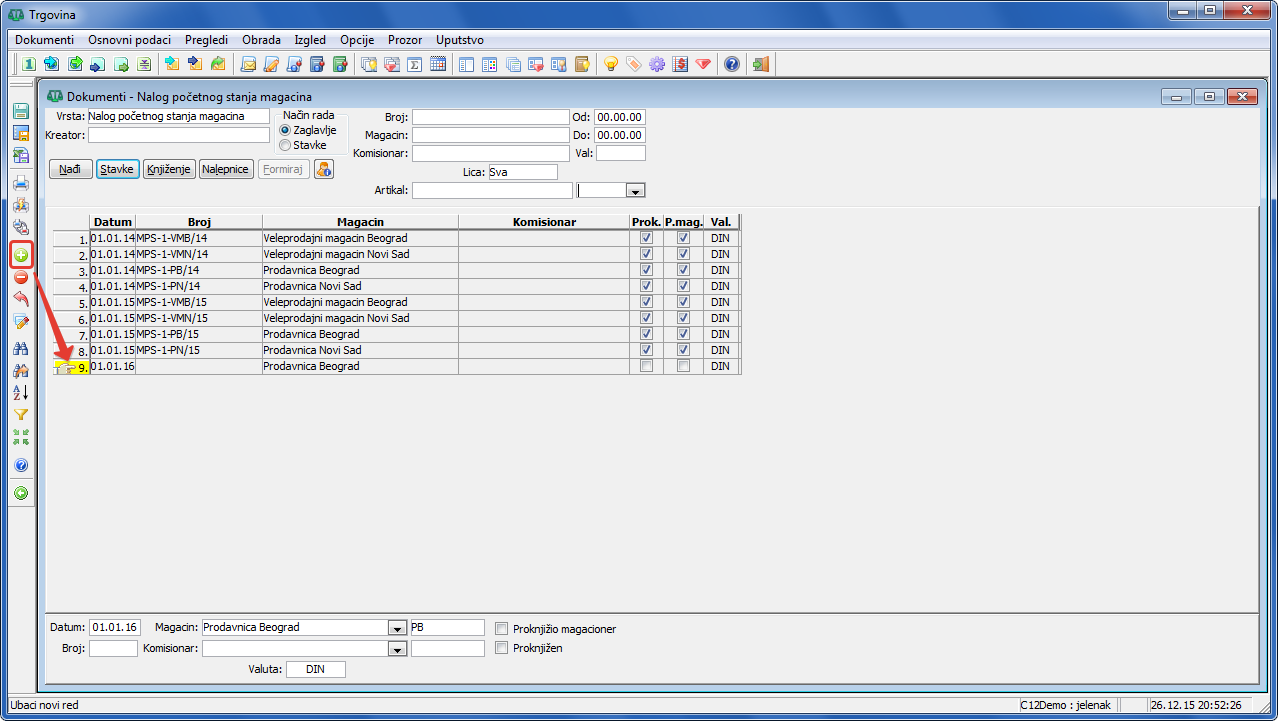Click the green plus insert row icon
The width and height of the screenshot is (1278, 721).
pos(20,256)
